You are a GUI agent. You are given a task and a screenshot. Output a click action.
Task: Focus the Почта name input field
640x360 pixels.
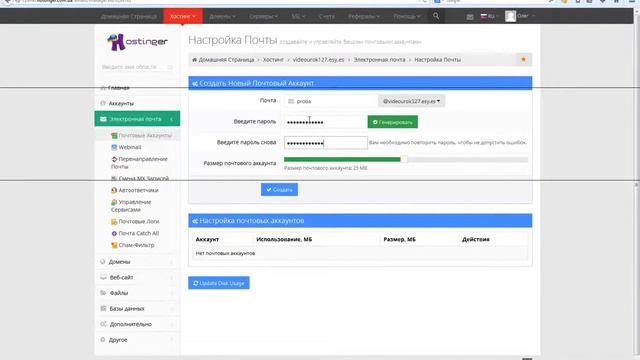tap(331, 101)
